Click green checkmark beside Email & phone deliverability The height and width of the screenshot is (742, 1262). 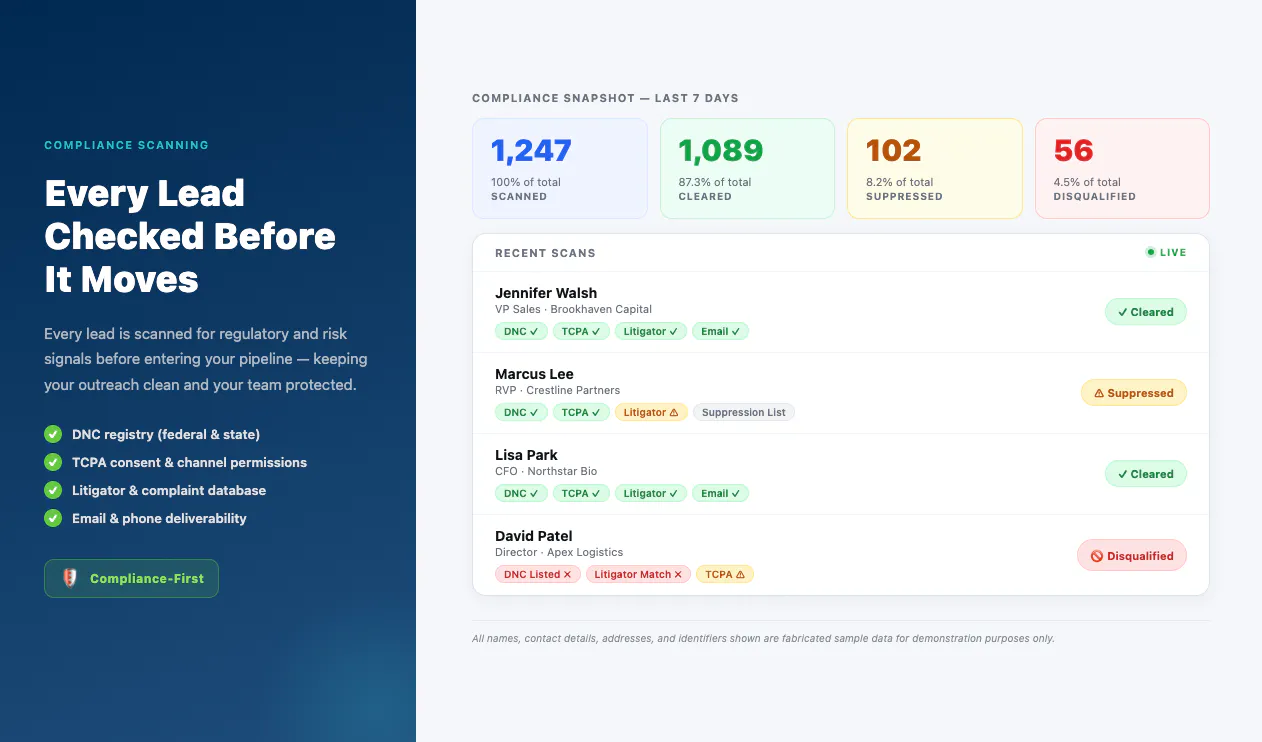coord(53,518)
